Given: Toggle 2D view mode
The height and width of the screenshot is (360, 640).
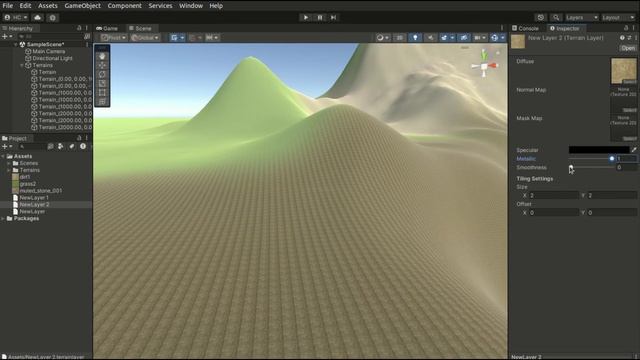Looking at the screenshot, I should 400,38.
